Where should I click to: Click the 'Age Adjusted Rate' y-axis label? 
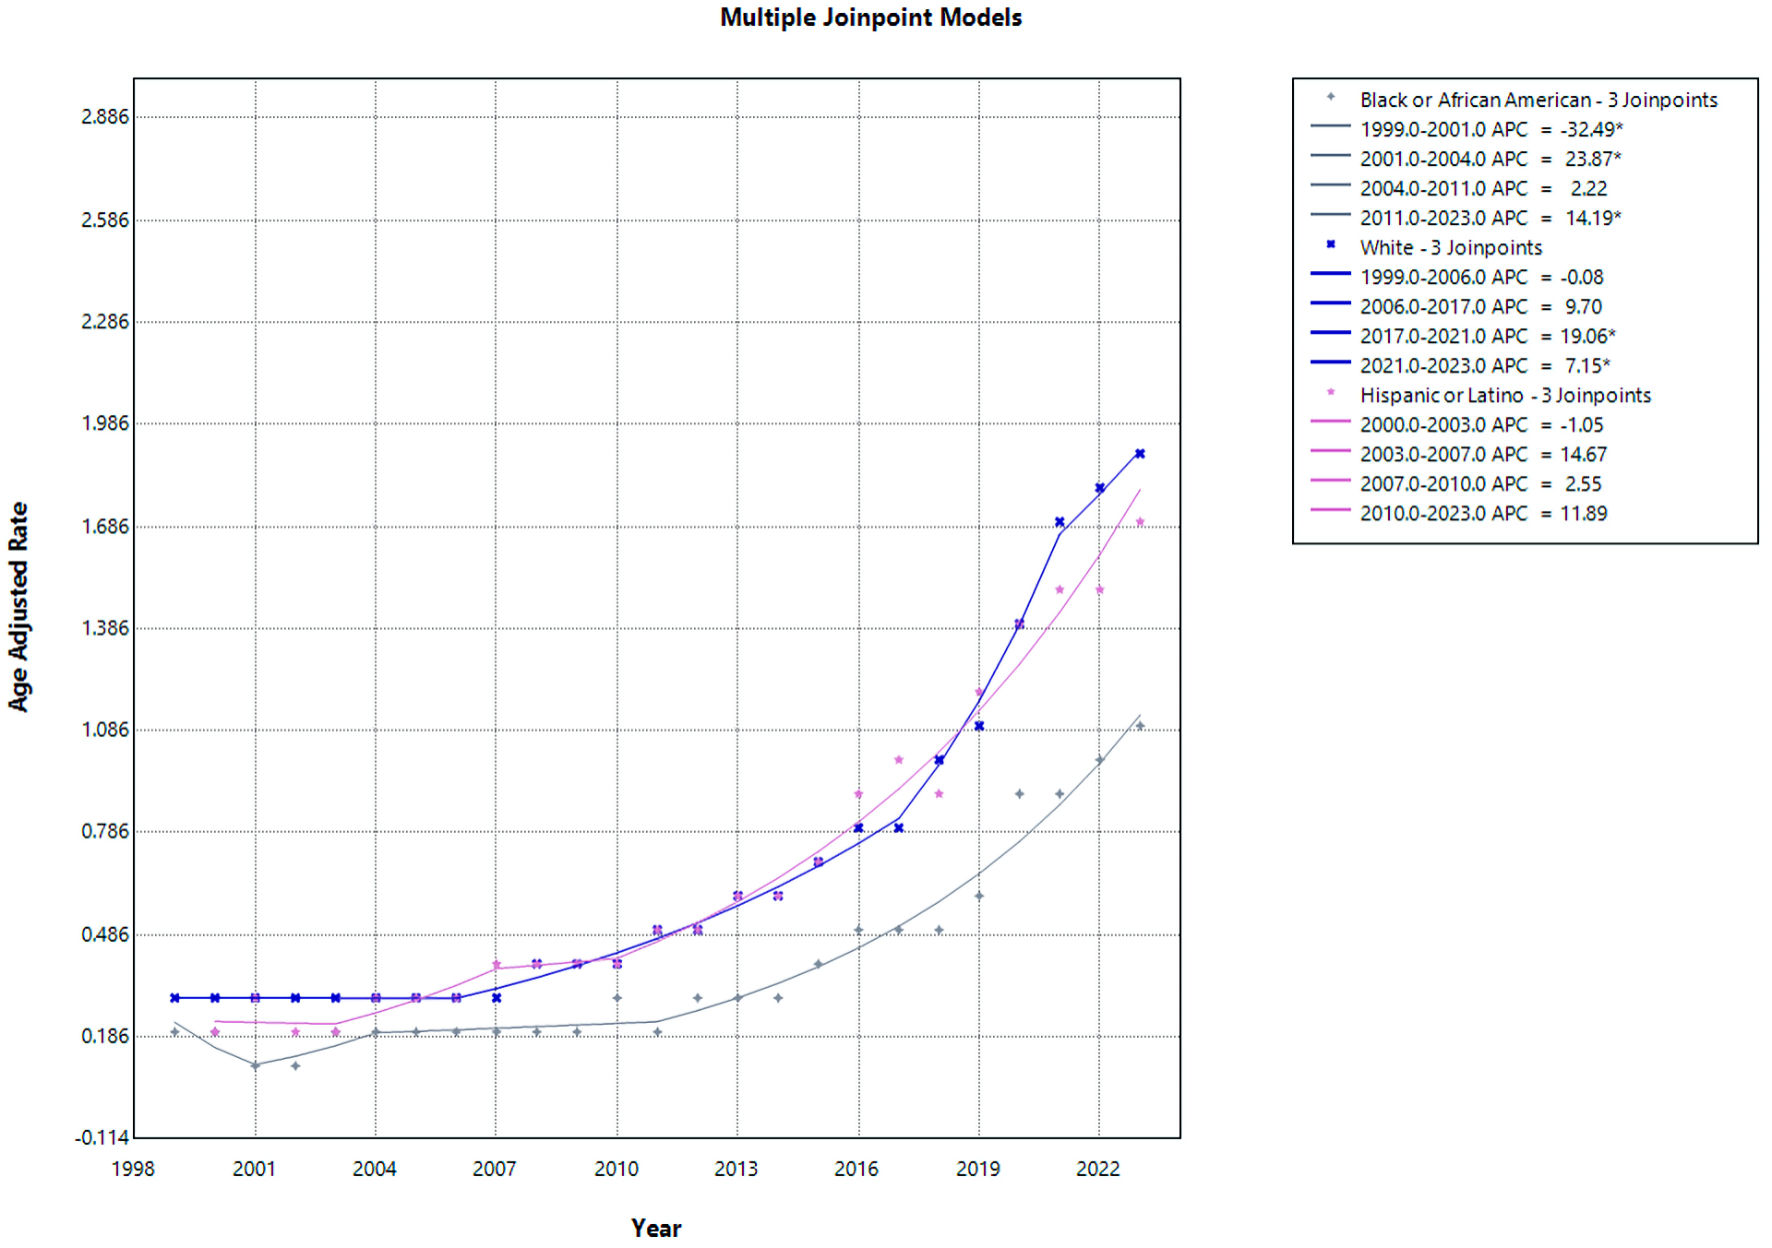point(18,607)
